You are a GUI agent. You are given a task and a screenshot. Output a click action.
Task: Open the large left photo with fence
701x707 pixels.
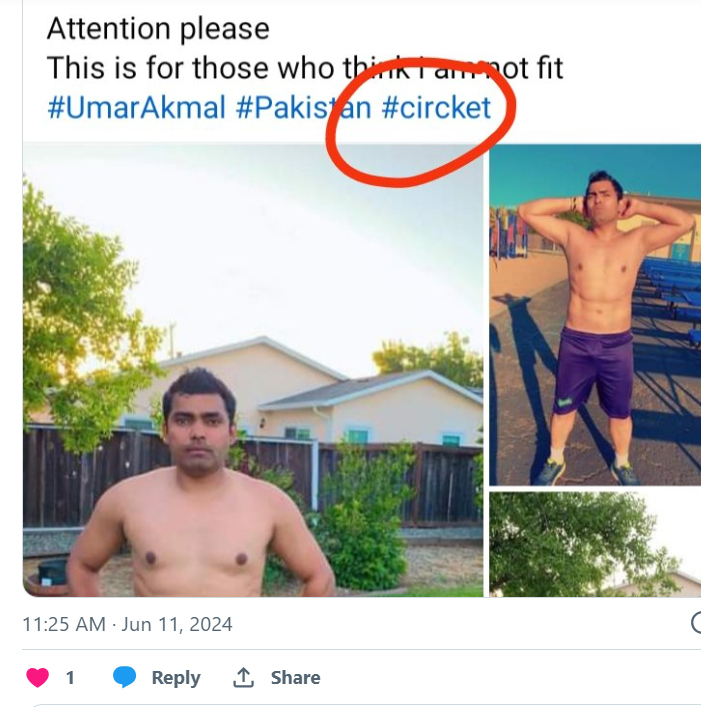(x=252, y=370)
